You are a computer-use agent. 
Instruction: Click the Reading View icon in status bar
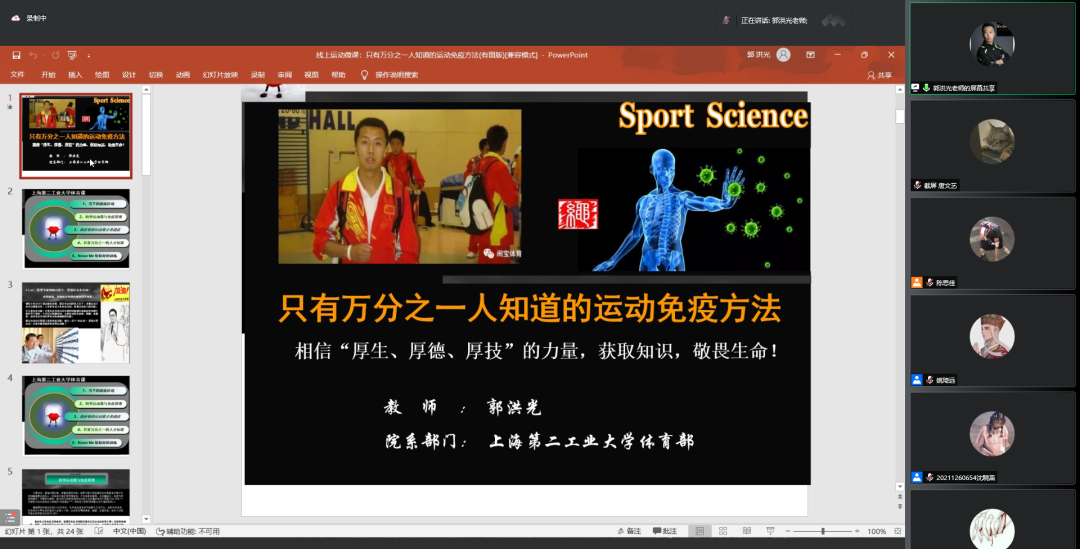[x=746, y=531]
